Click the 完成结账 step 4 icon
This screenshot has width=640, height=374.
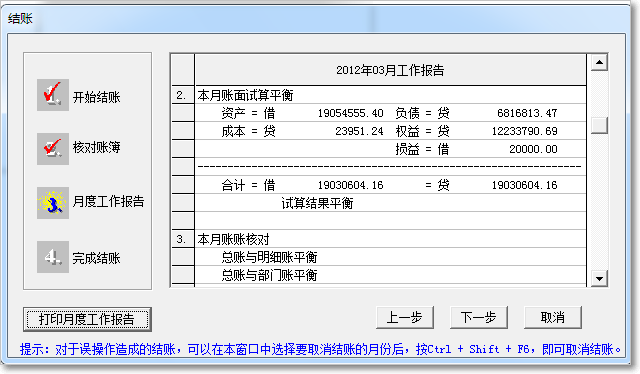(x=53, y=257)
